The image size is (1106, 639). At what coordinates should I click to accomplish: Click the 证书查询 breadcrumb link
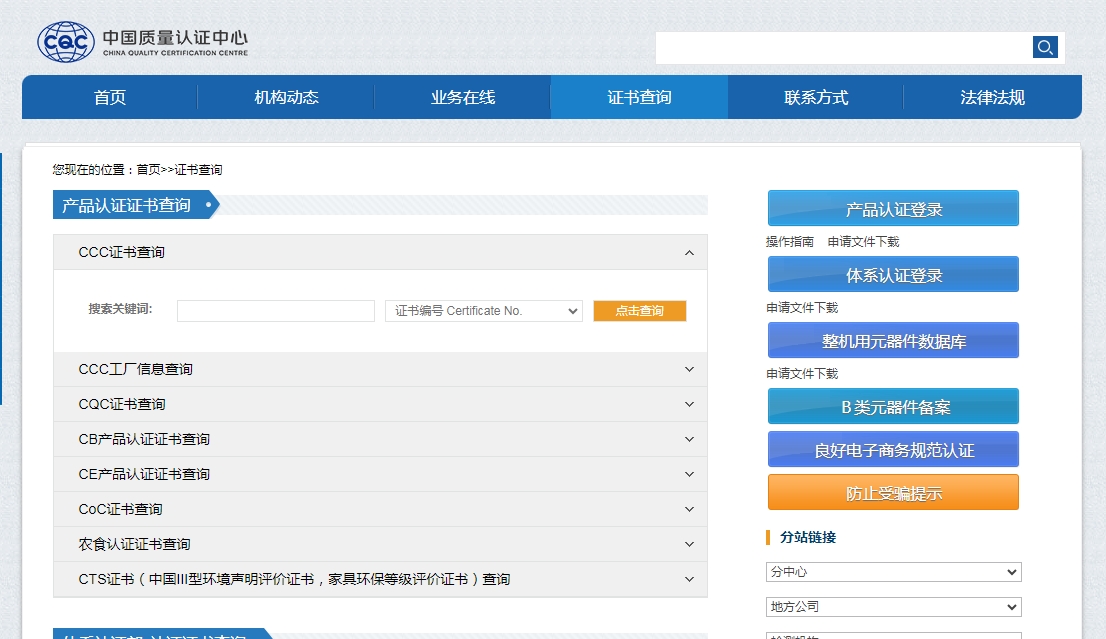point(199,169)
